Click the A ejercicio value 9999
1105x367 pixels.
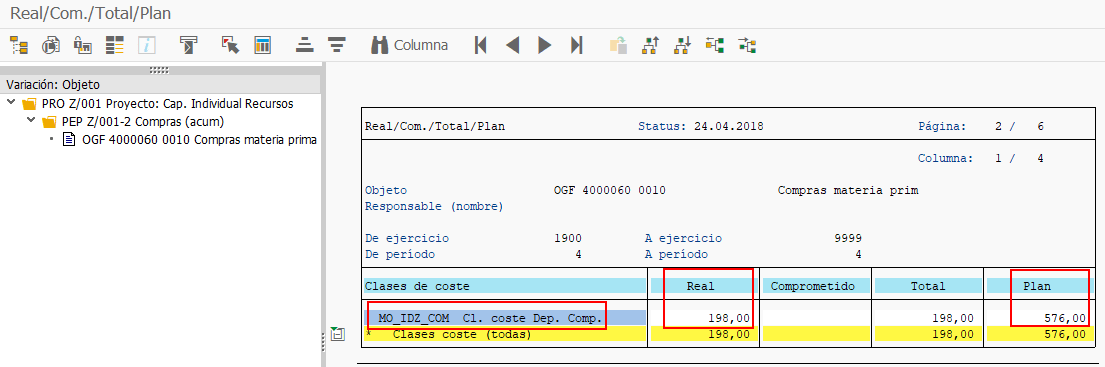848,238
